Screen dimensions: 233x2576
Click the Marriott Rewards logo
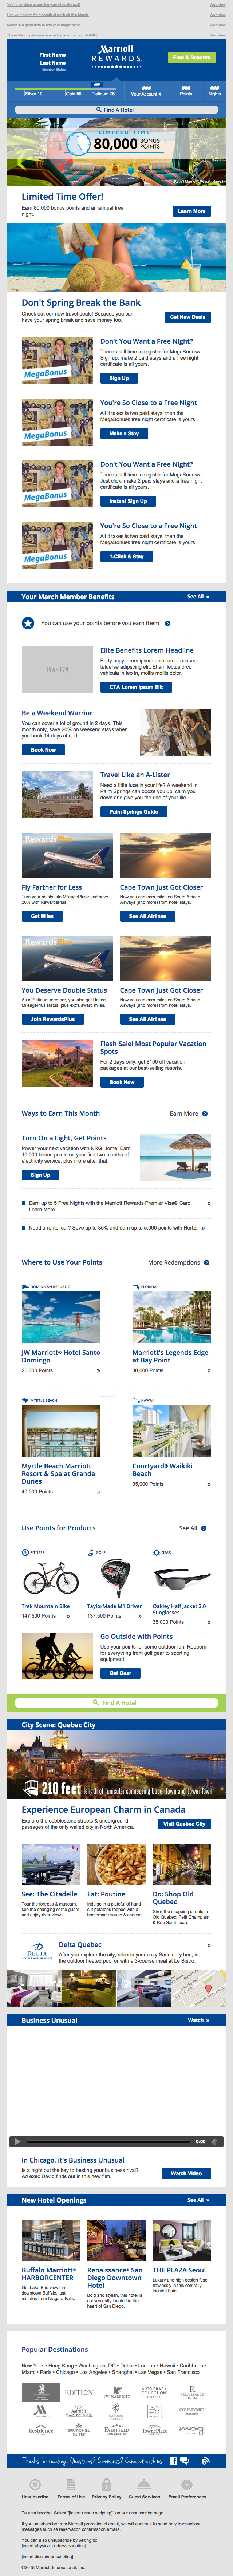point(116,54)
